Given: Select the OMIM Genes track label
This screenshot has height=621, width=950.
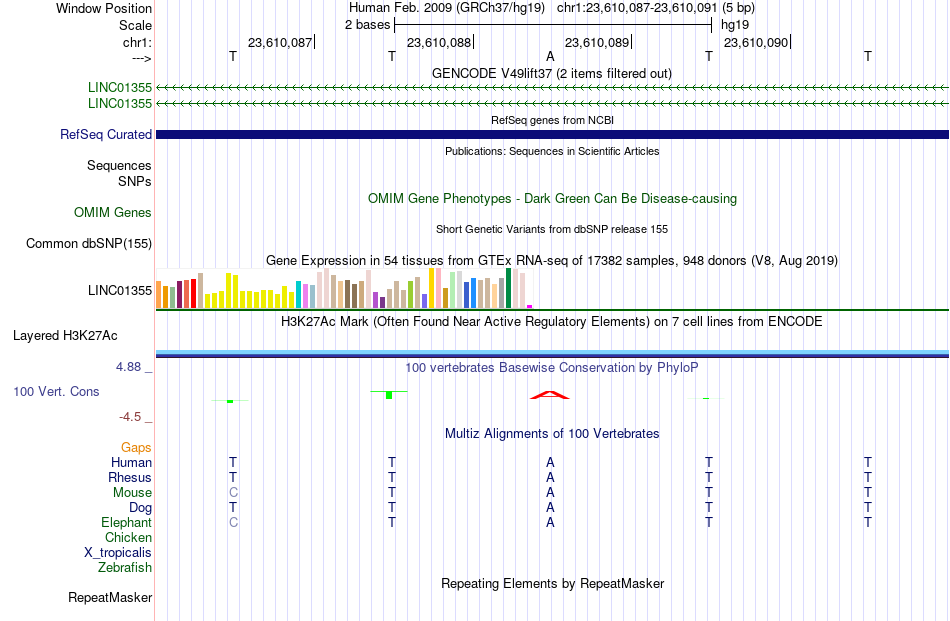Looking at the screenshot, I should (113, 213).
